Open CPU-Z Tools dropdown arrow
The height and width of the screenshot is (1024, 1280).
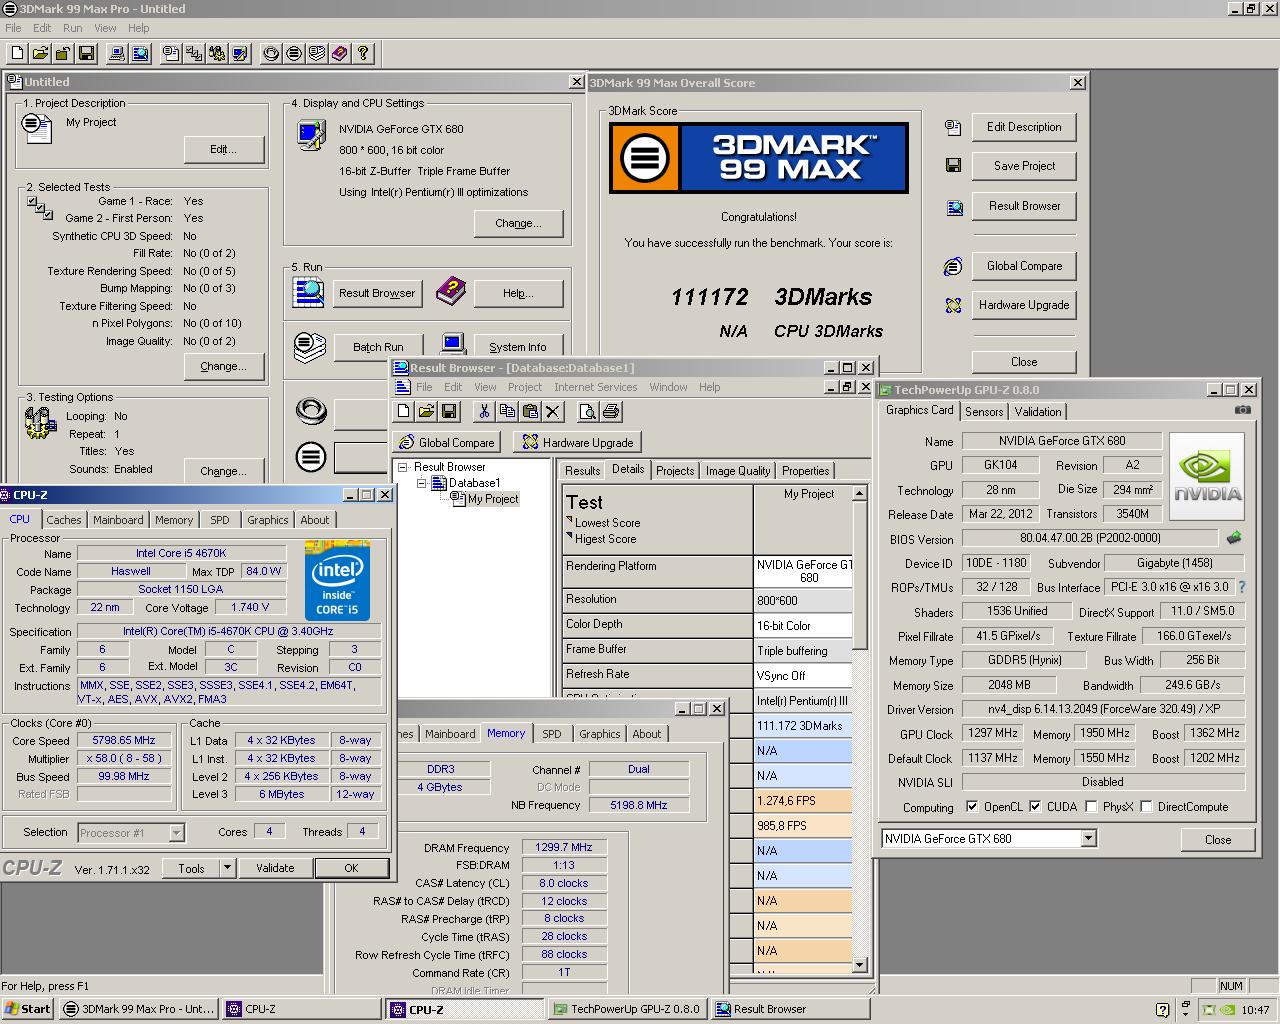(x=227, y=868)
